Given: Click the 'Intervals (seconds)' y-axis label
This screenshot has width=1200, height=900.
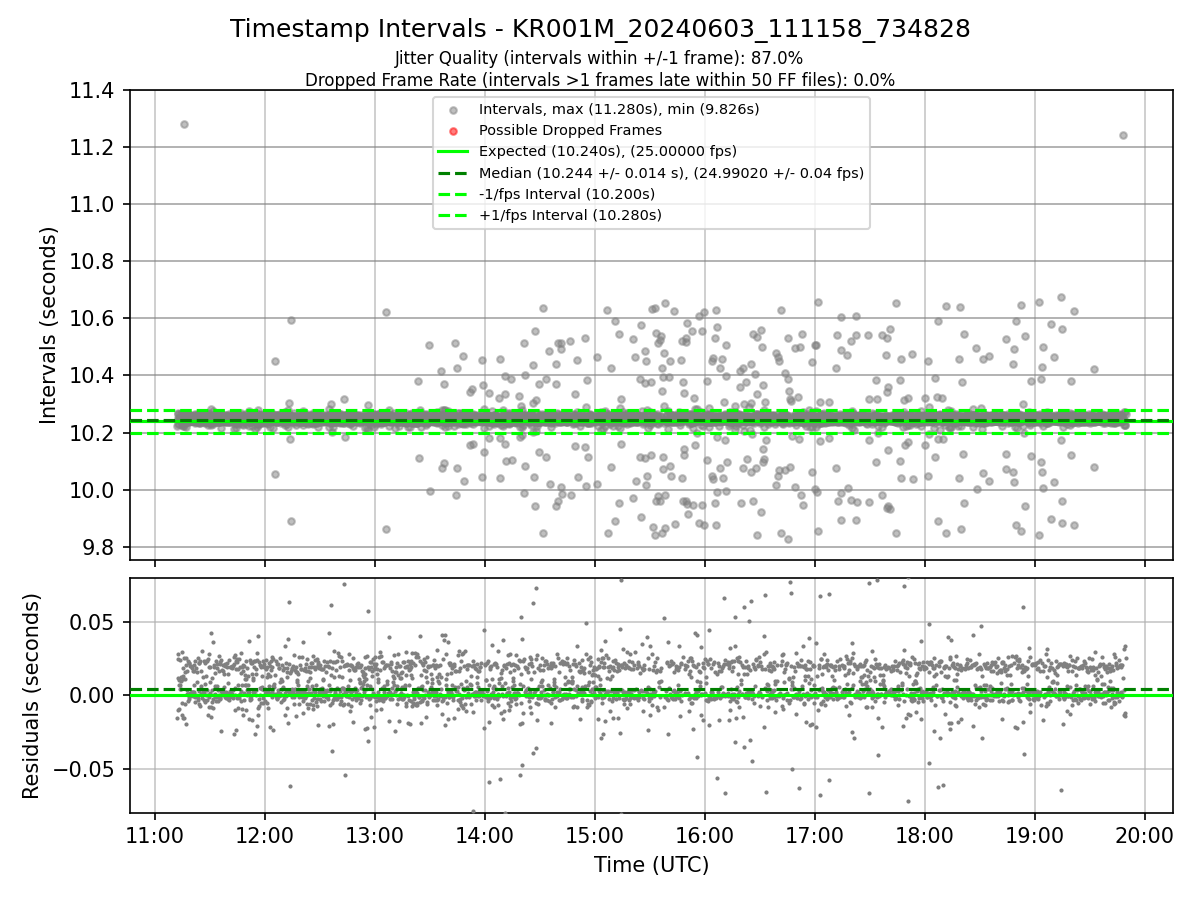Looking at the screenshot, I should coord(49,325).
